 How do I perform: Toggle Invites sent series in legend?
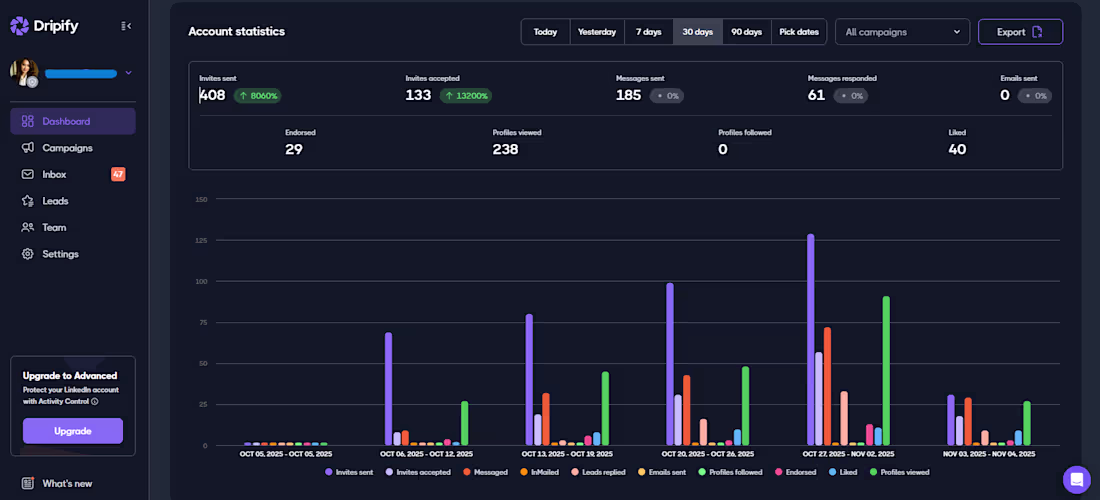coord(349,473)
